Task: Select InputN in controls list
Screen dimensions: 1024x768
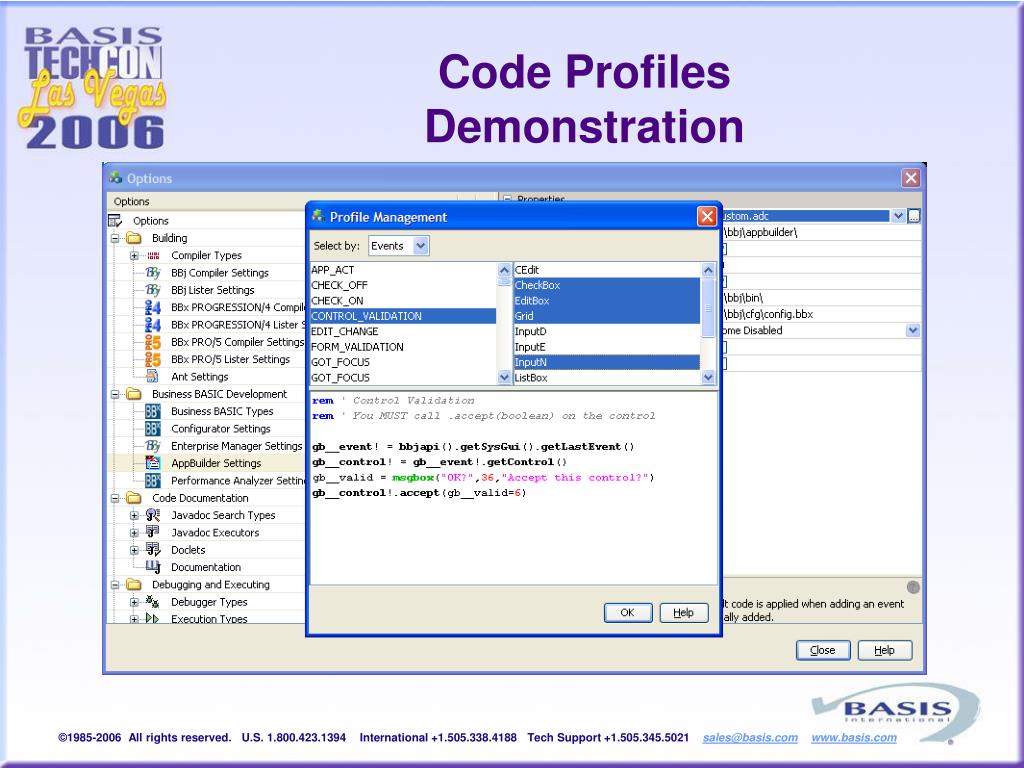Action: point(607,362)
